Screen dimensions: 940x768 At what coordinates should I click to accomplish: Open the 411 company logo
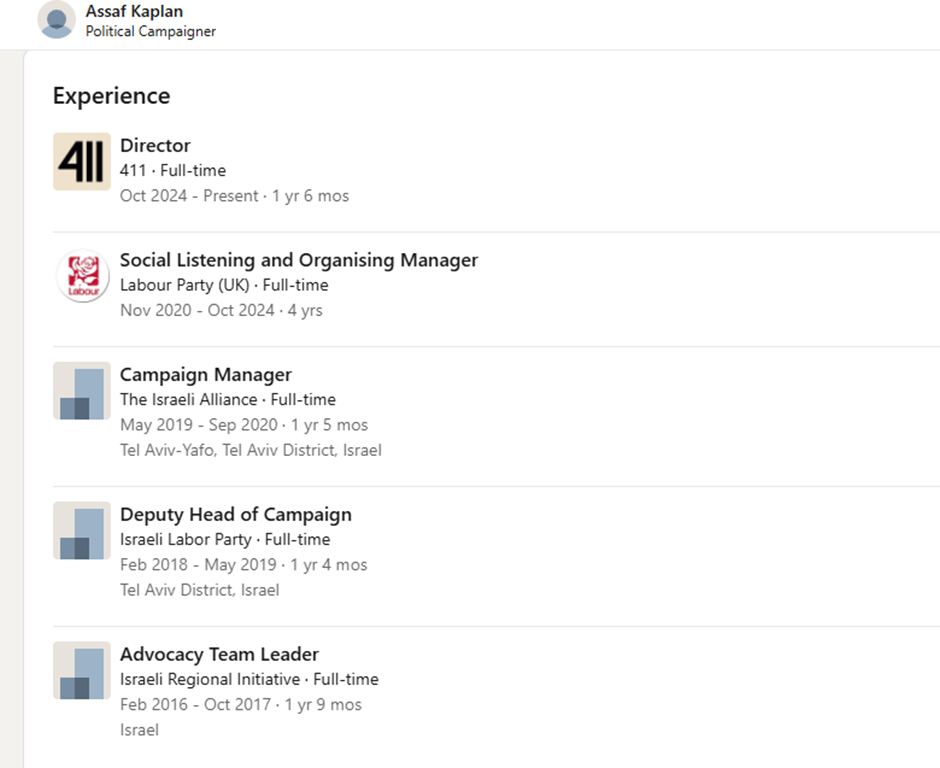[x=82, y=161]
